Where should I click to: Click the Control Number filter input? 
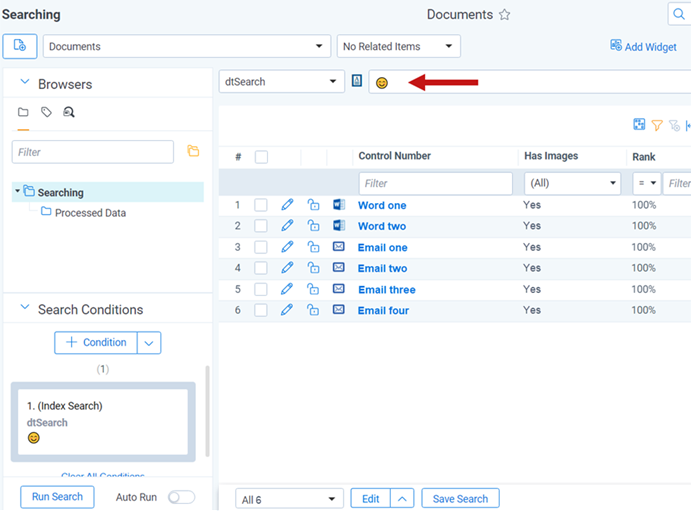click(435, 183)
